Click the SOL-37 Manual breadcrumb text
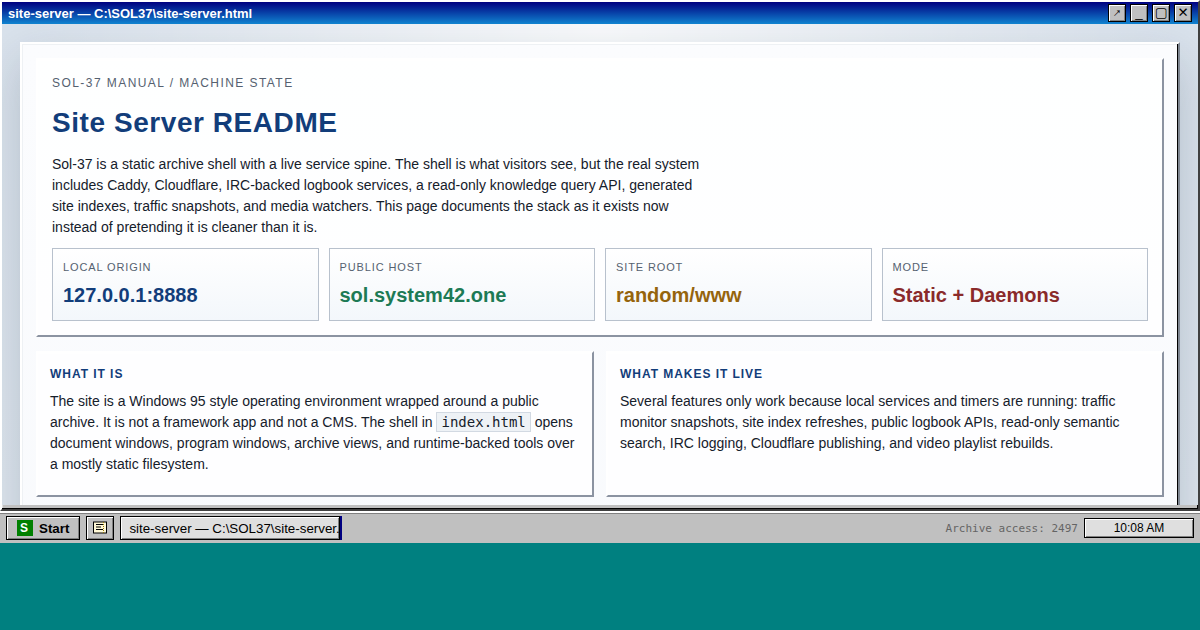The width and height of the screenshot is (1200, 630). coord(172,83)
